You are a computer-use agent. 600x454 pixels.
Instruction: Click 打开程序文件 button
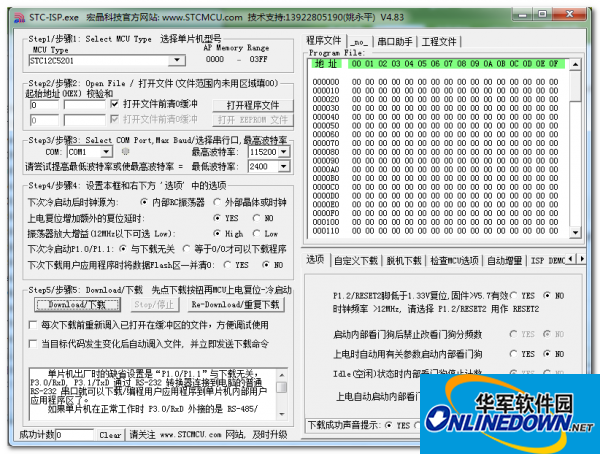click(253, 105)
